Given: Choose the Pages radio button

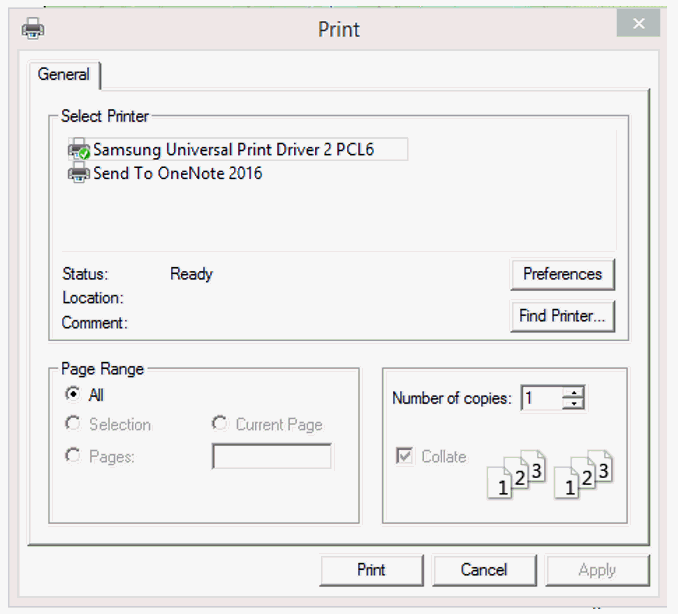Looking at the screenshot, I should (73, 456).
